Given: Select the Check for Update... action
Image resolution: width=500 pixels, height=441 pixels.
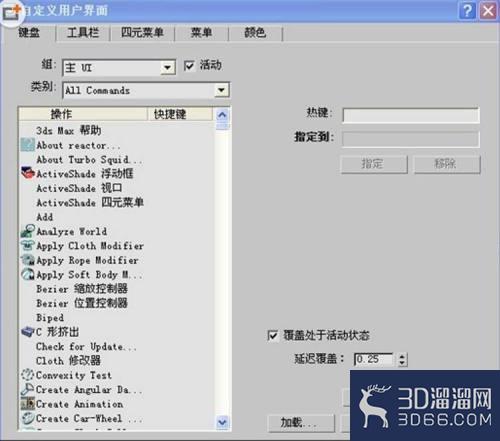Looking at the screenshot, I should [x=86, y=346].
